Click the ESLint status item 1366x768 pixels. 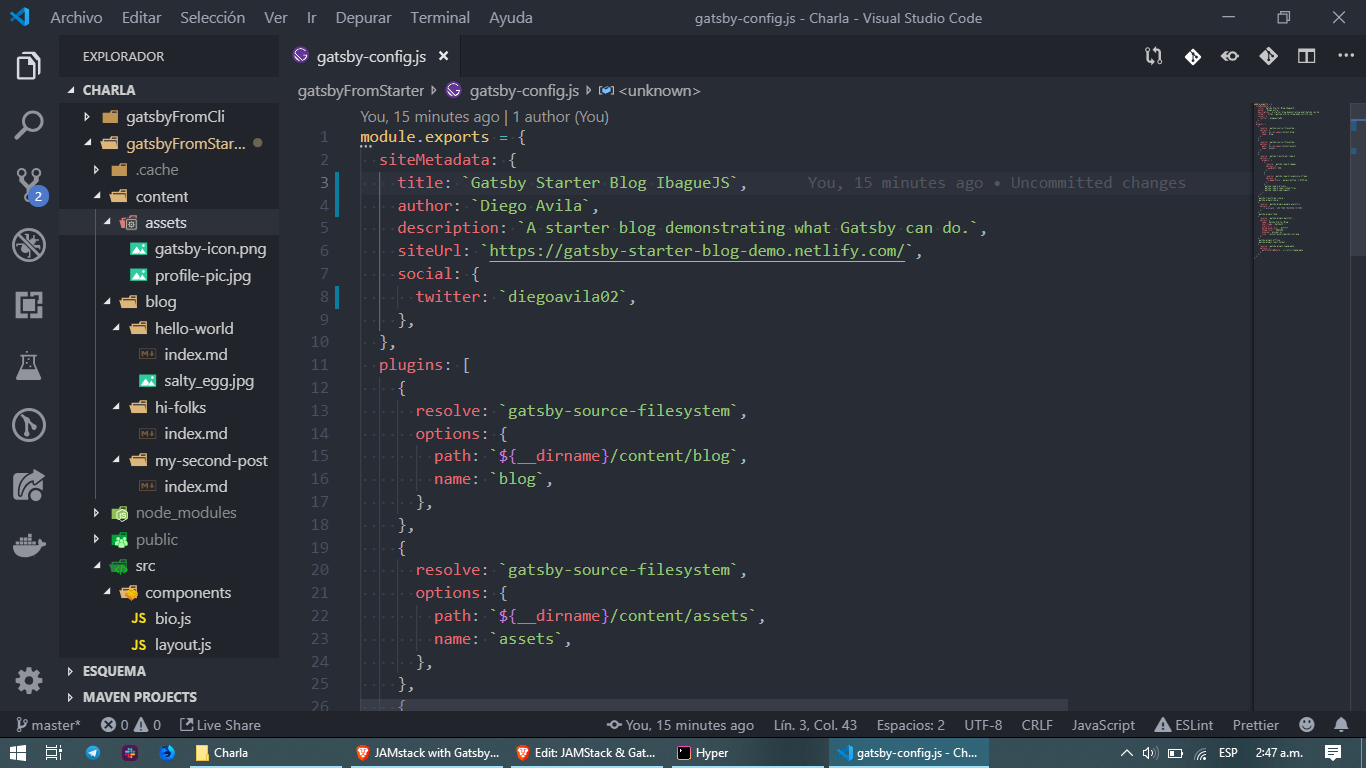(1184, 725)
